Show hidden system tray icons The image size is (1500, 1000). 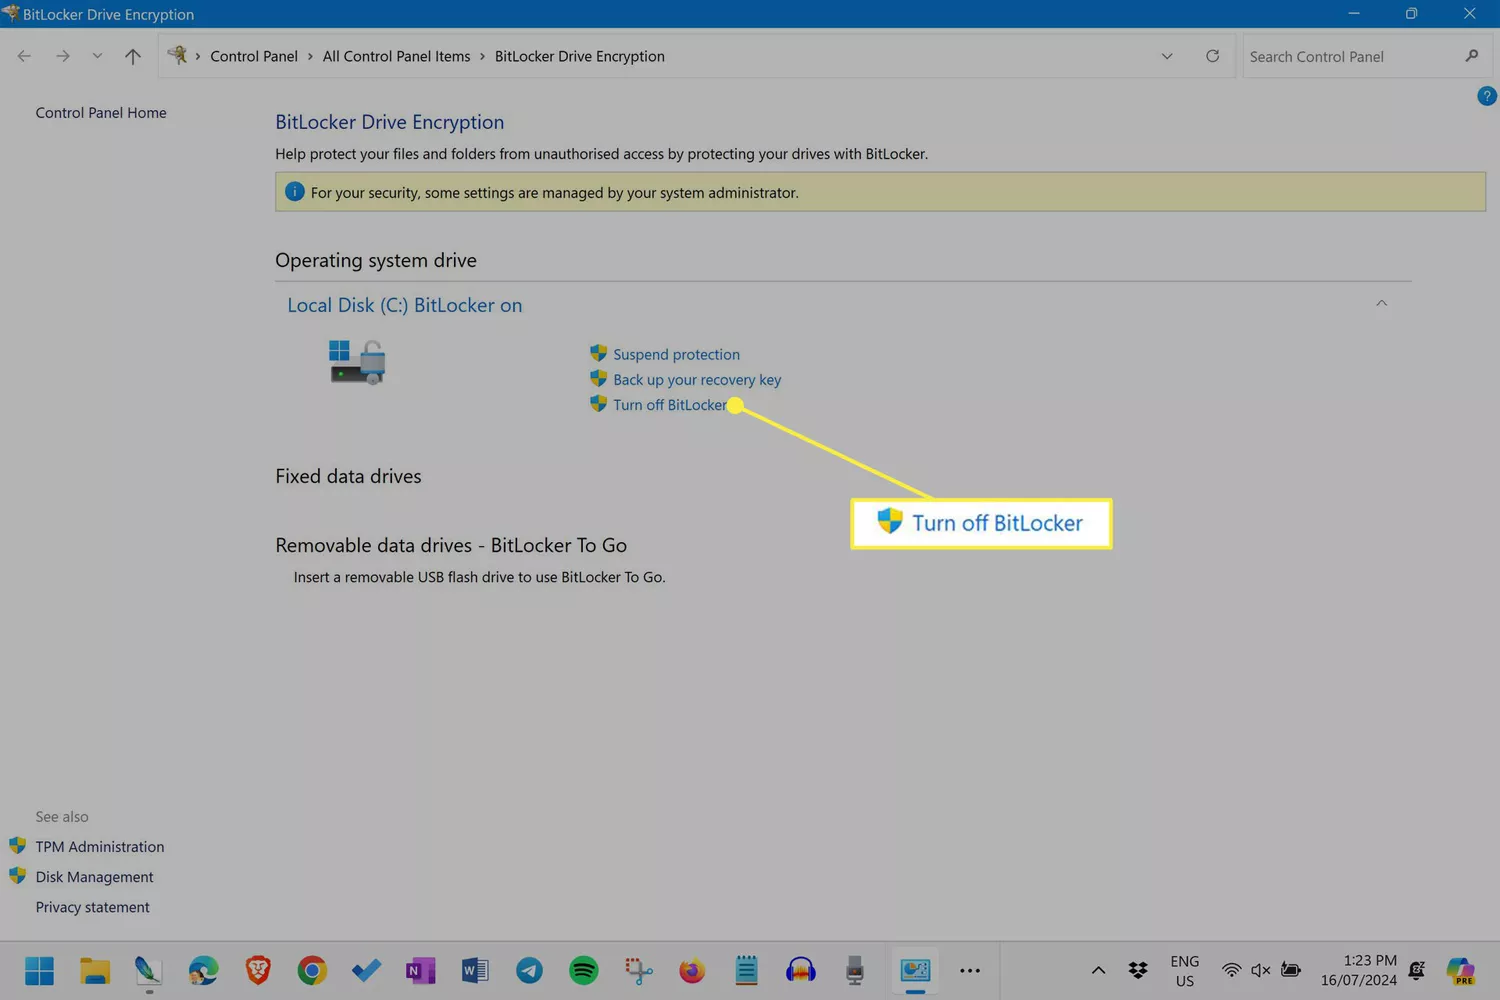click(x=1098, y=970)
